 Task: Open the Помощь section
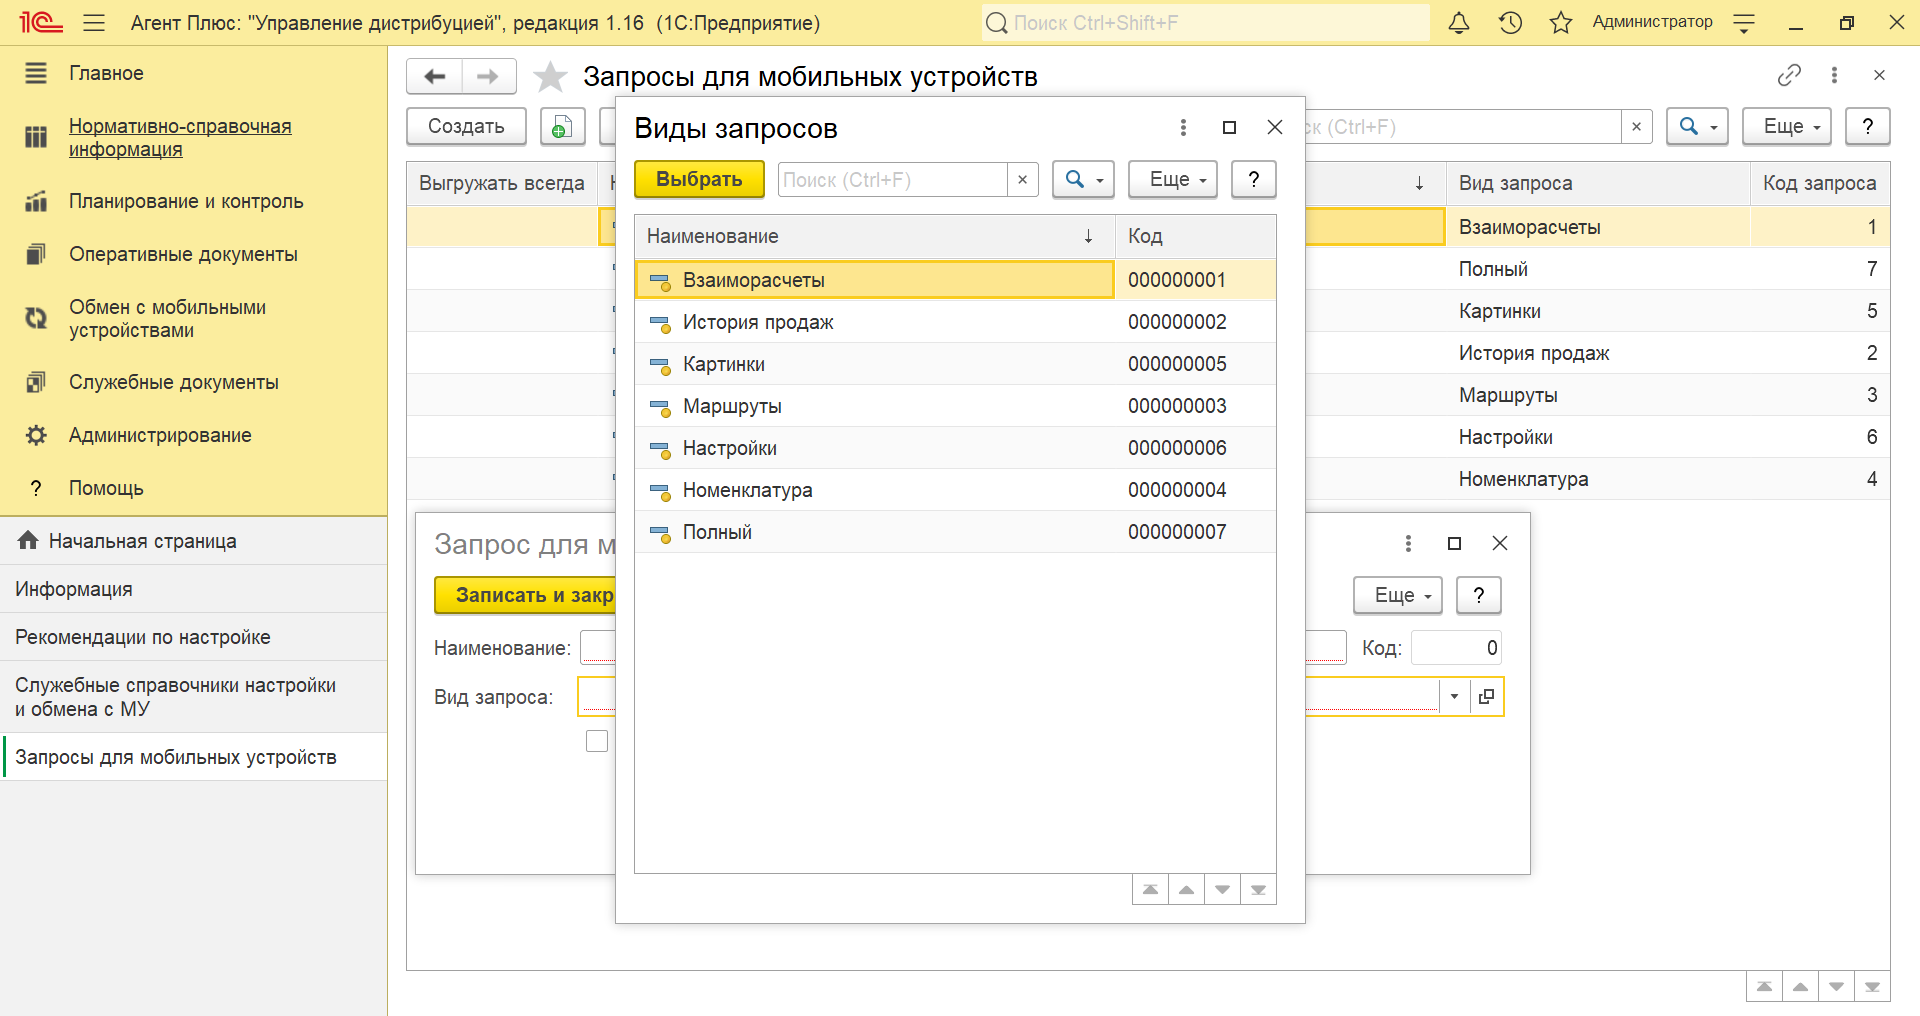pyautogui.click(x=106, y=489)
